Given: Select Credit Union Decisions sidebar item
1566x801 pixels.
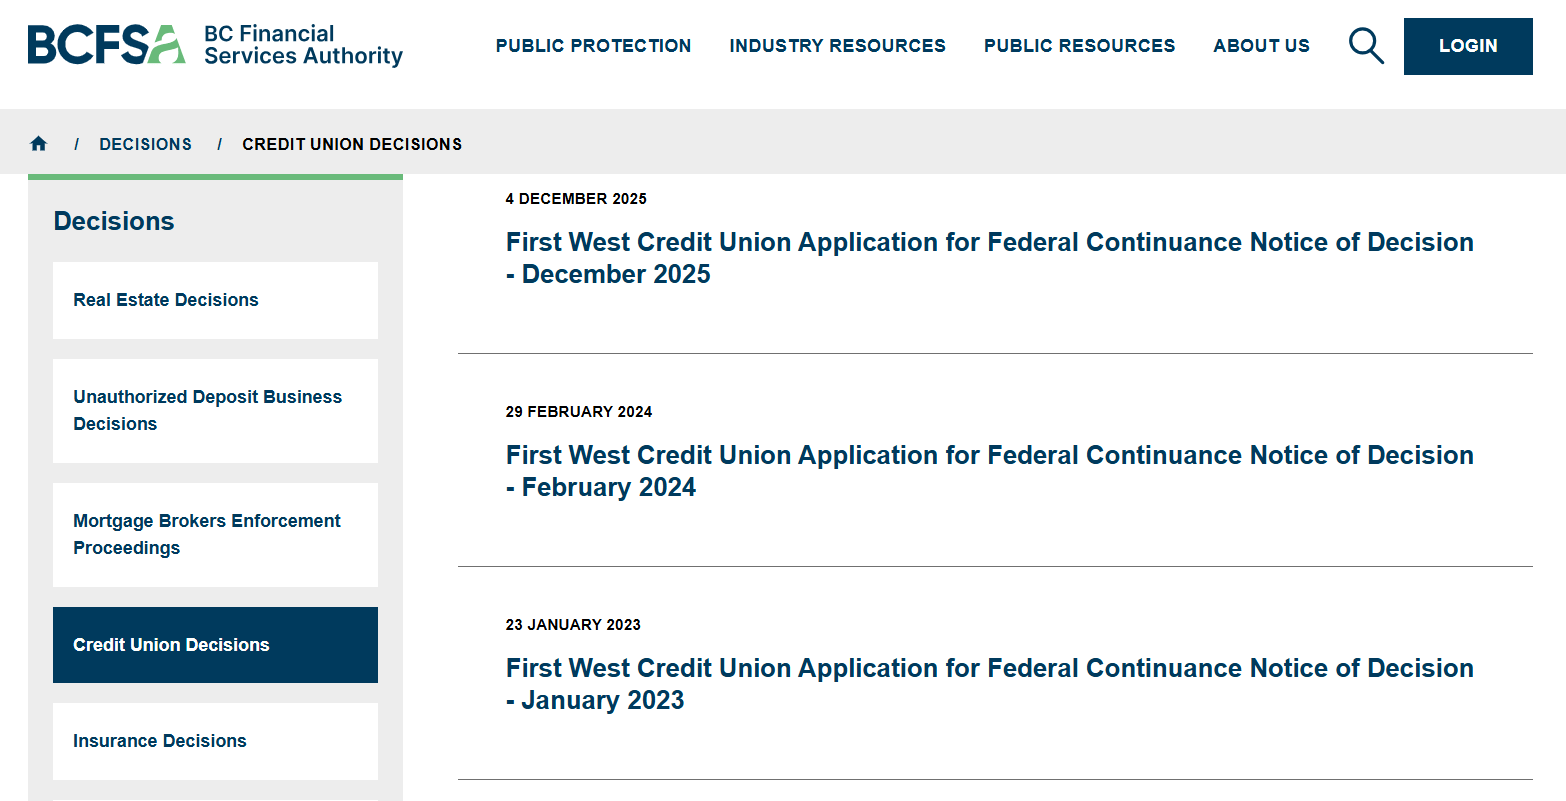Looking at the screenshot, I should pos(215,645).
